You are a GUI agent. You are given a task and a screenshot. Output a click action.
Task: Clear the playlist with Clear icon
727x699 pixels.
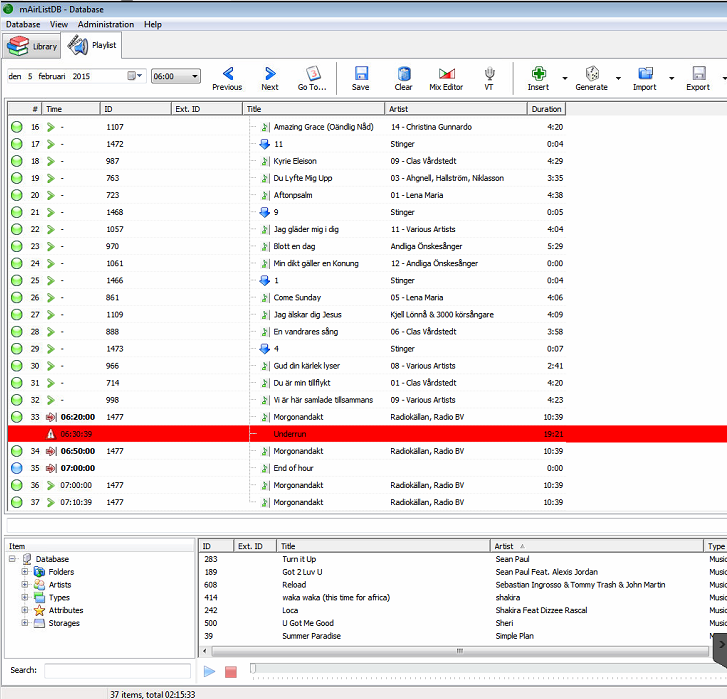403,75
